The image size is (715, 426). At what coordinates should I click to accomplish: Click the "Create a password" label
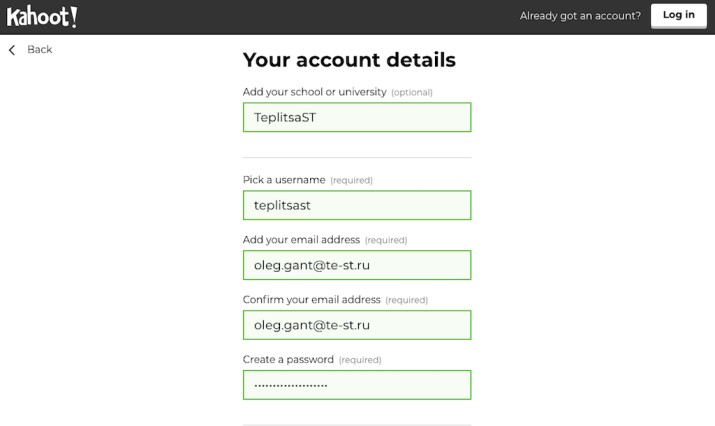[288, 360]
